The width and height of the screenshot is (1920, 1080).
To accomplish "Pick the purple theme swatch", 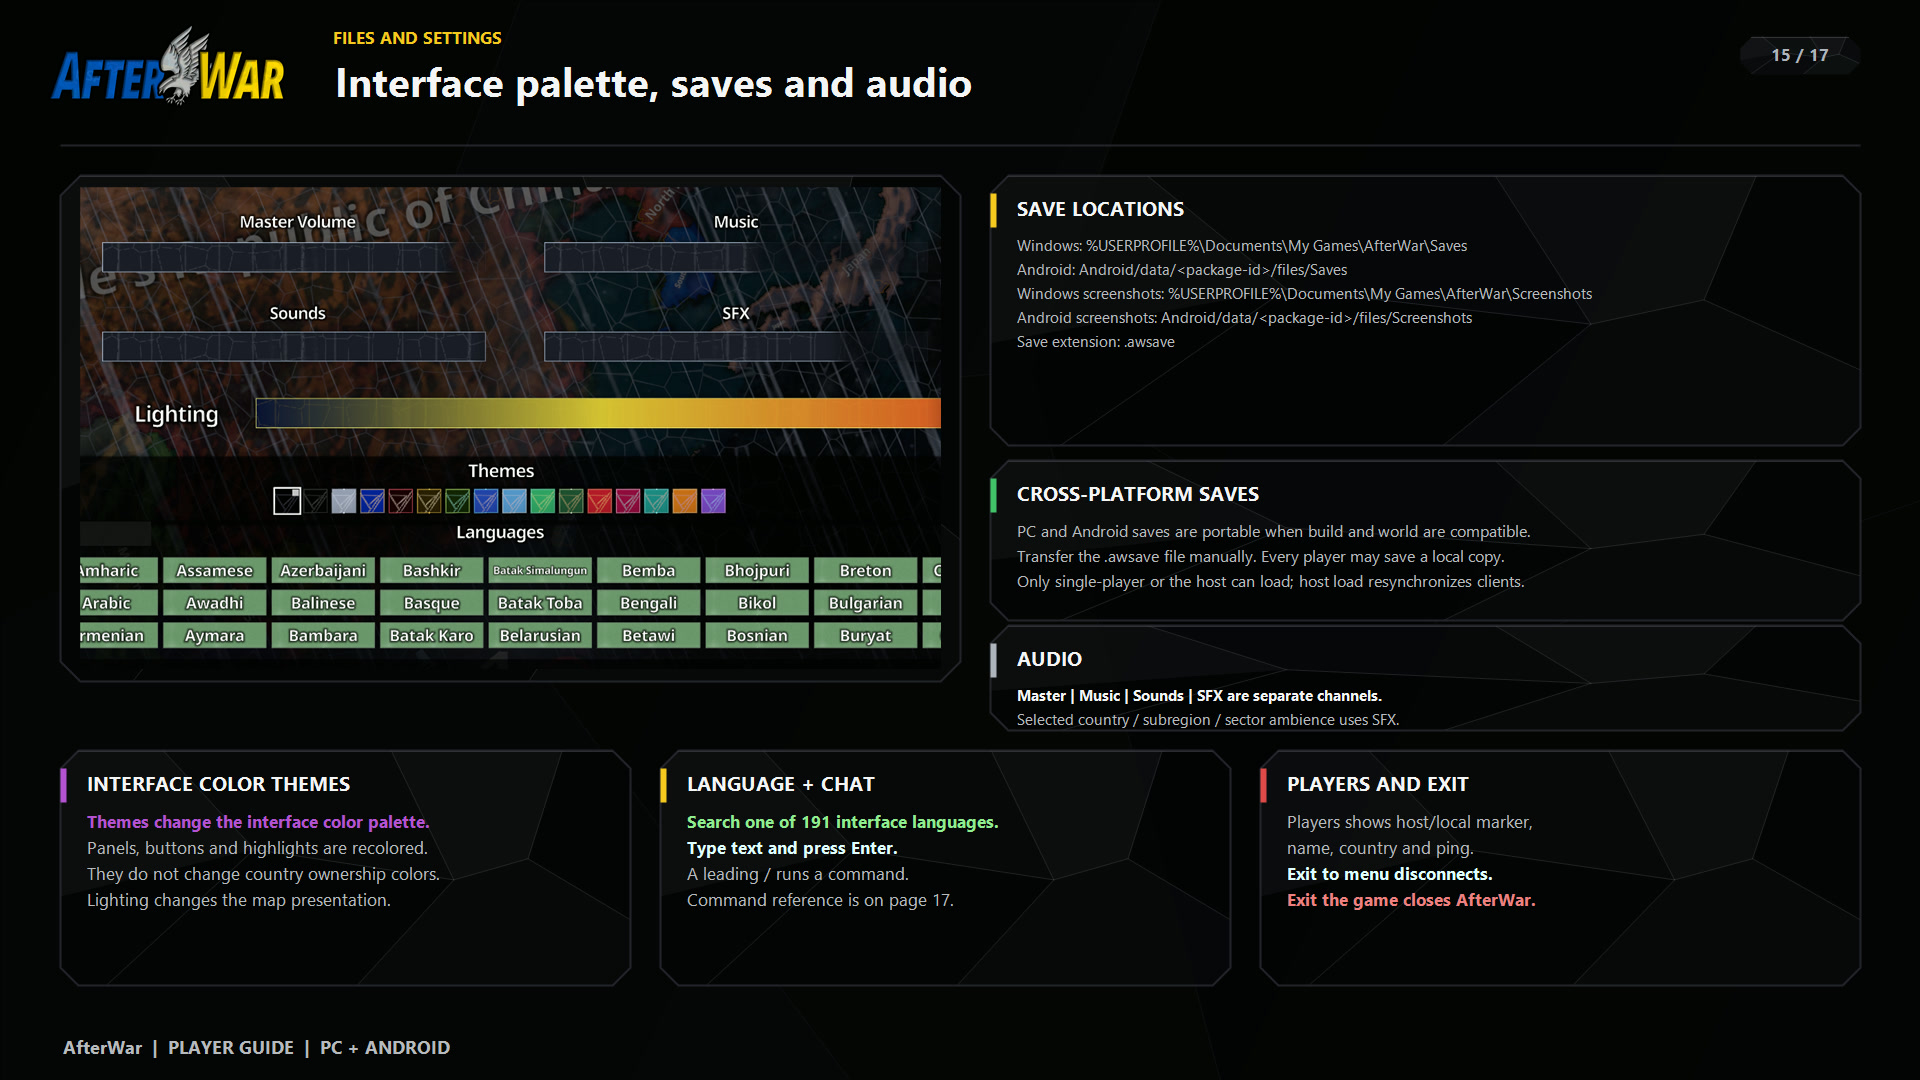I will pyautogui.click(x=713, y=501).
